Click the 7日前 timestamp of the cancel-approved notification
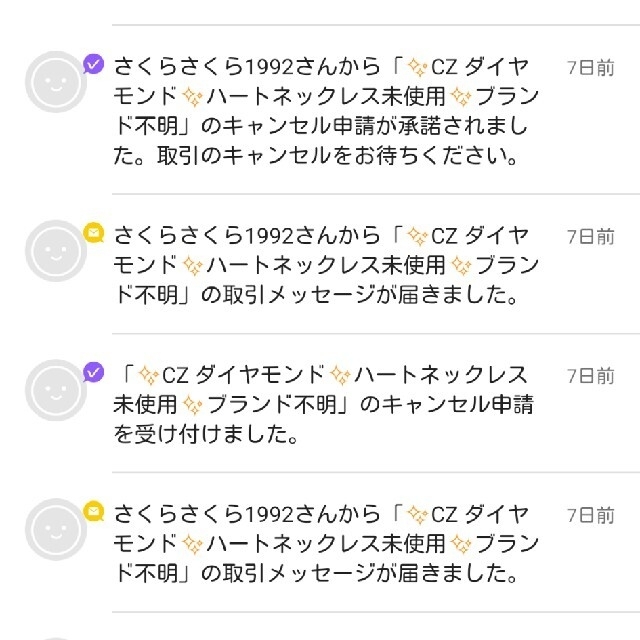 pos(591,68)
